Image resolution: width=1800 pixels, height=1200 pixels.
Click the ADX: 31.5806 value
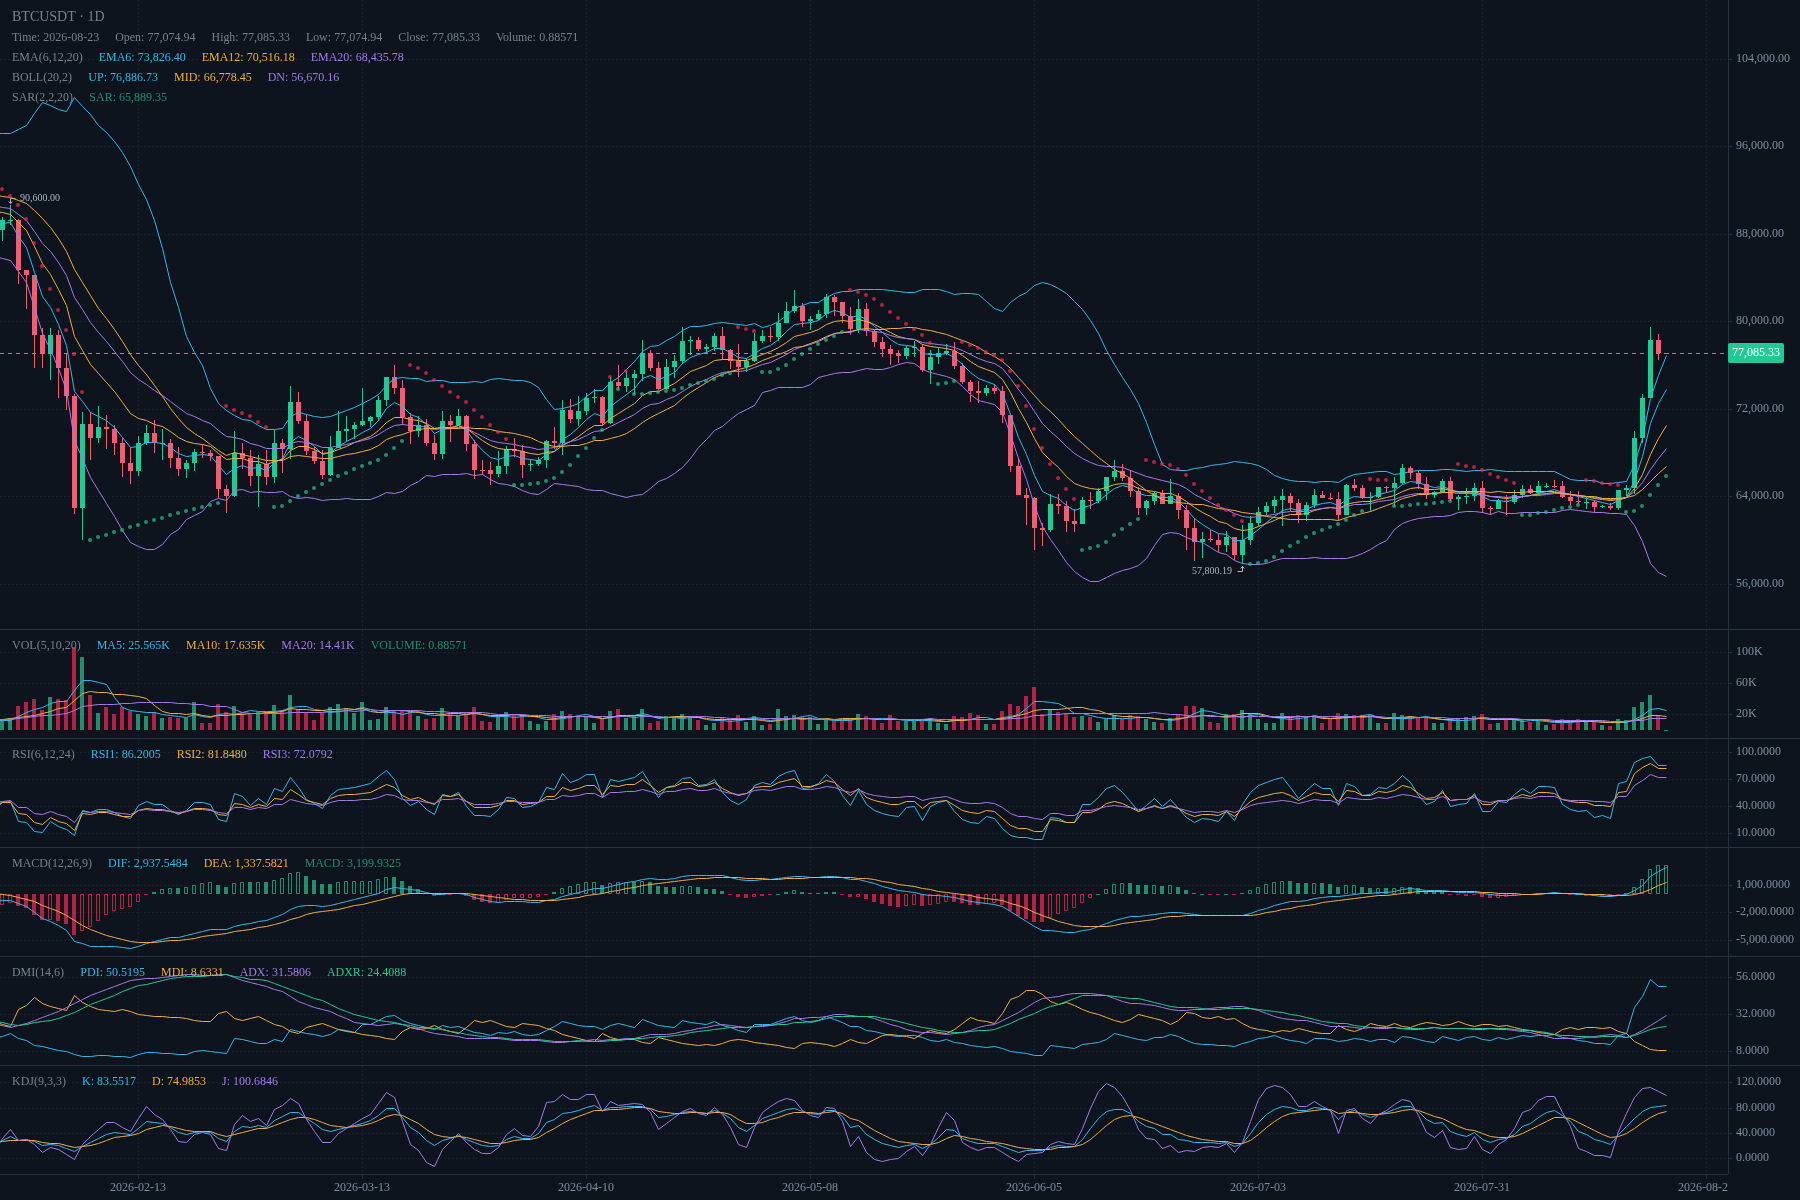(275, 972)
